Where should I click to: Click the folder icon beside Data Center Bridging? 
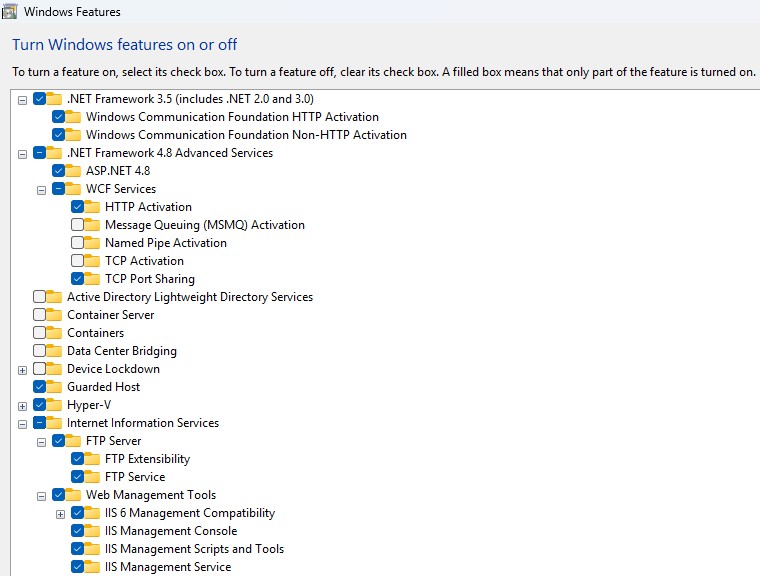(x=54, y=351)
